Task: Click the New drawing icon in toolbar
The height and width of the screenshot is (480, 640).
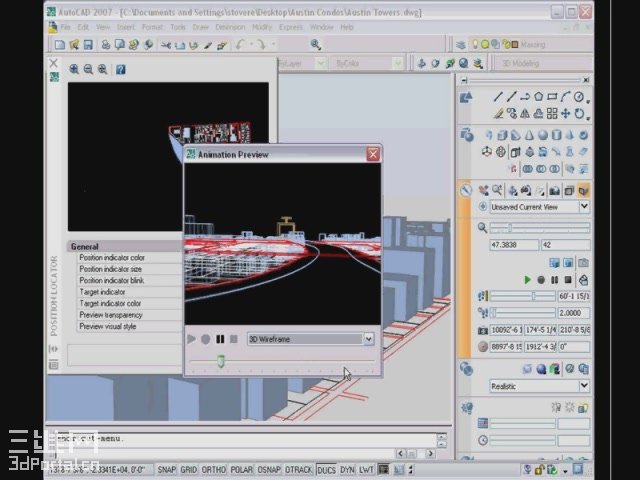Action: [60, 44]
